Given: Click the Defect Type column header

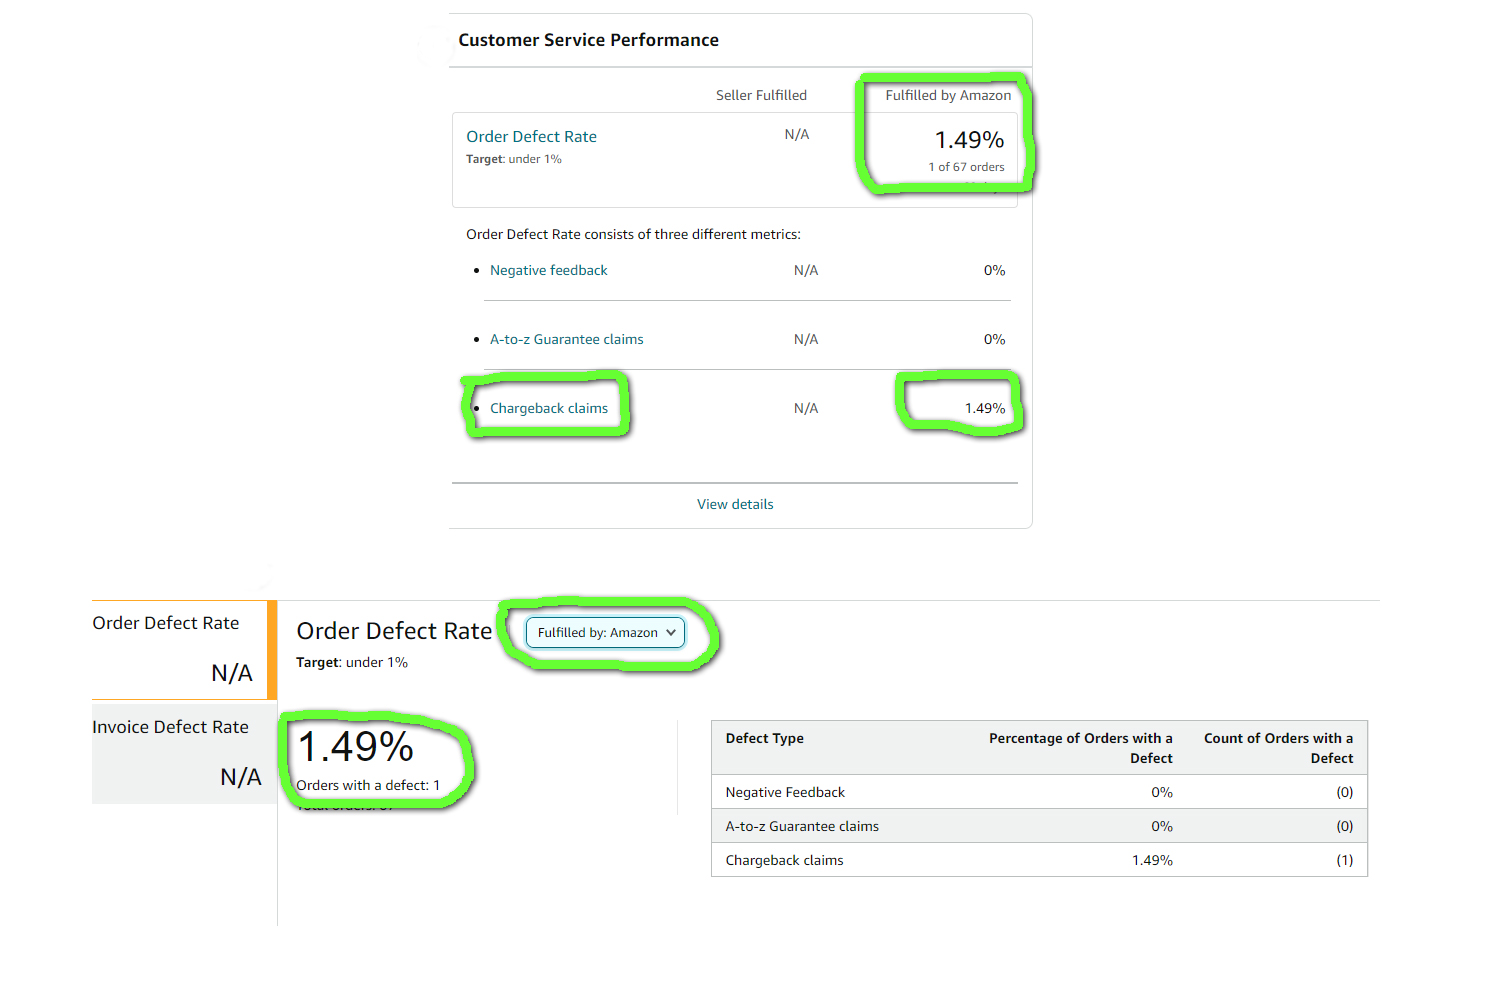Looking at the screenshot, I should [x=765, y=739].
